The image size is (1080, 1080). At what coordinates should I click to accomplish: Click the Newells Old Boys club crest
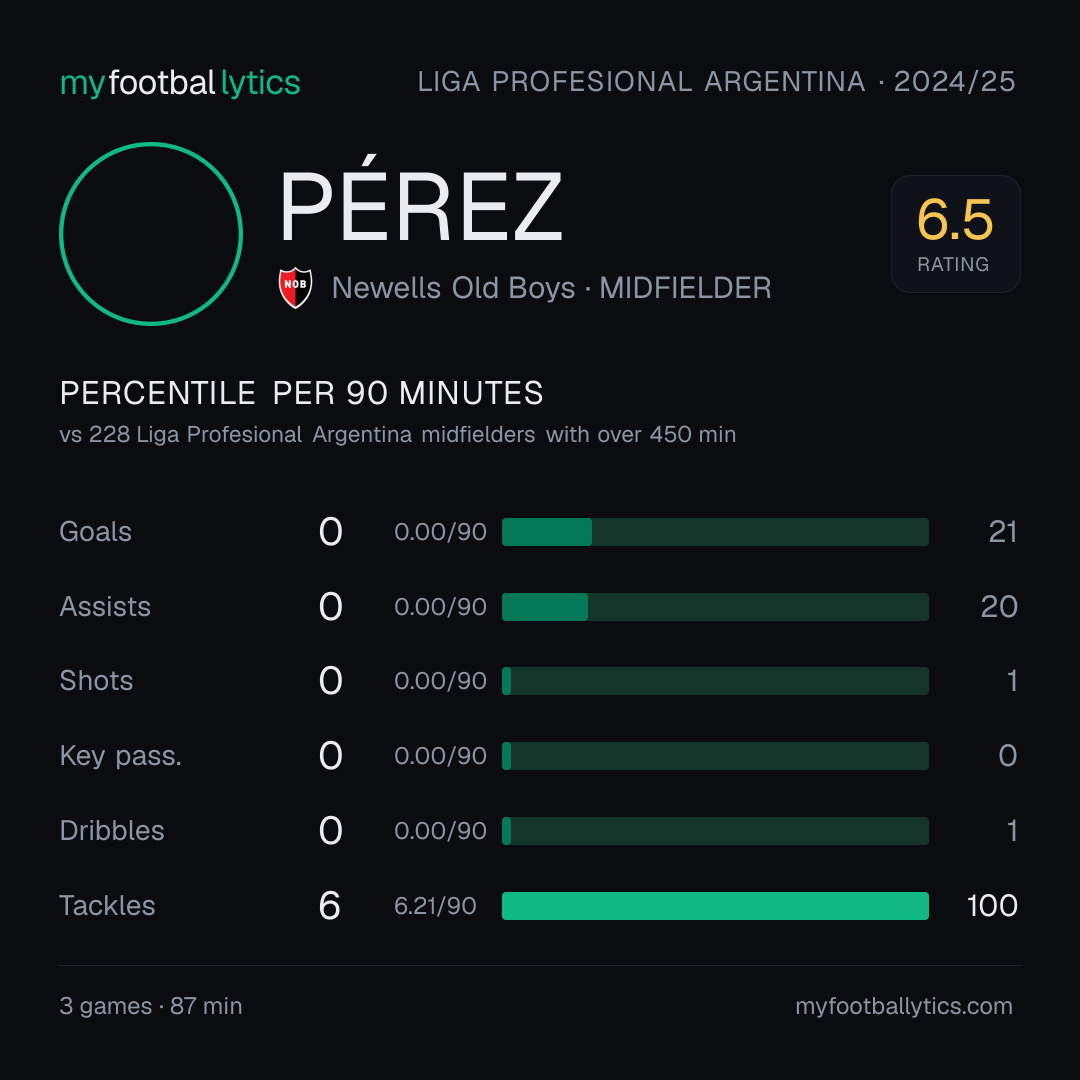click(295, 288)
